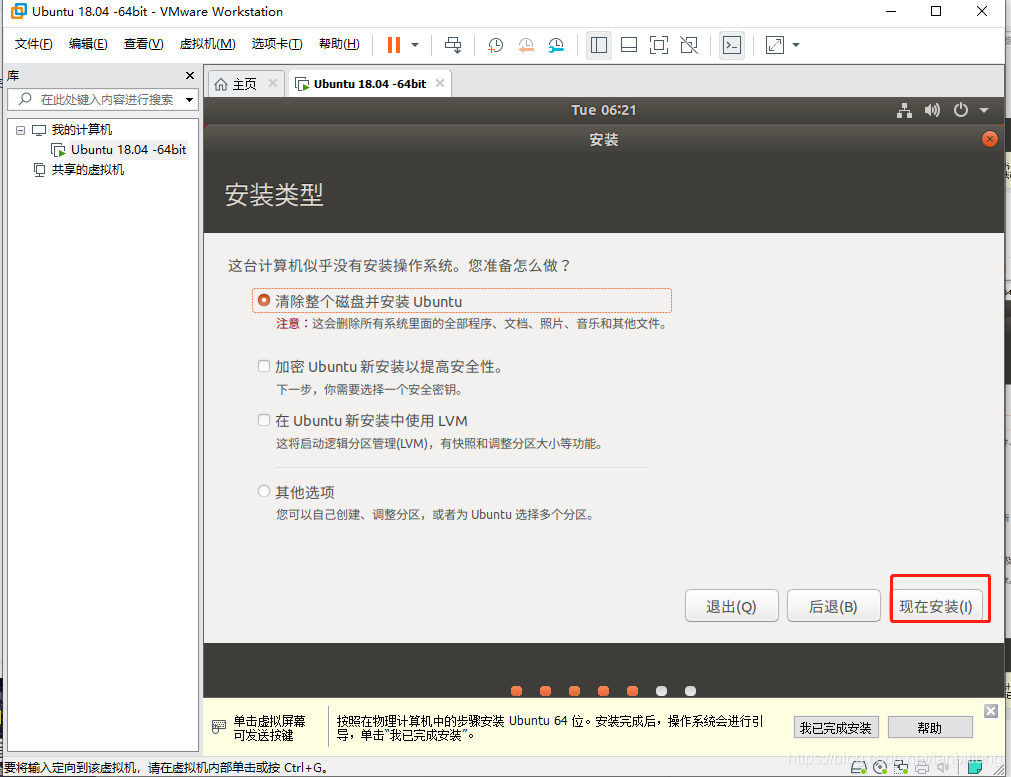This screenshot has width=1011, height=777.
Task: Click the CD/DVD device status icon
Action: pos(880,768)
